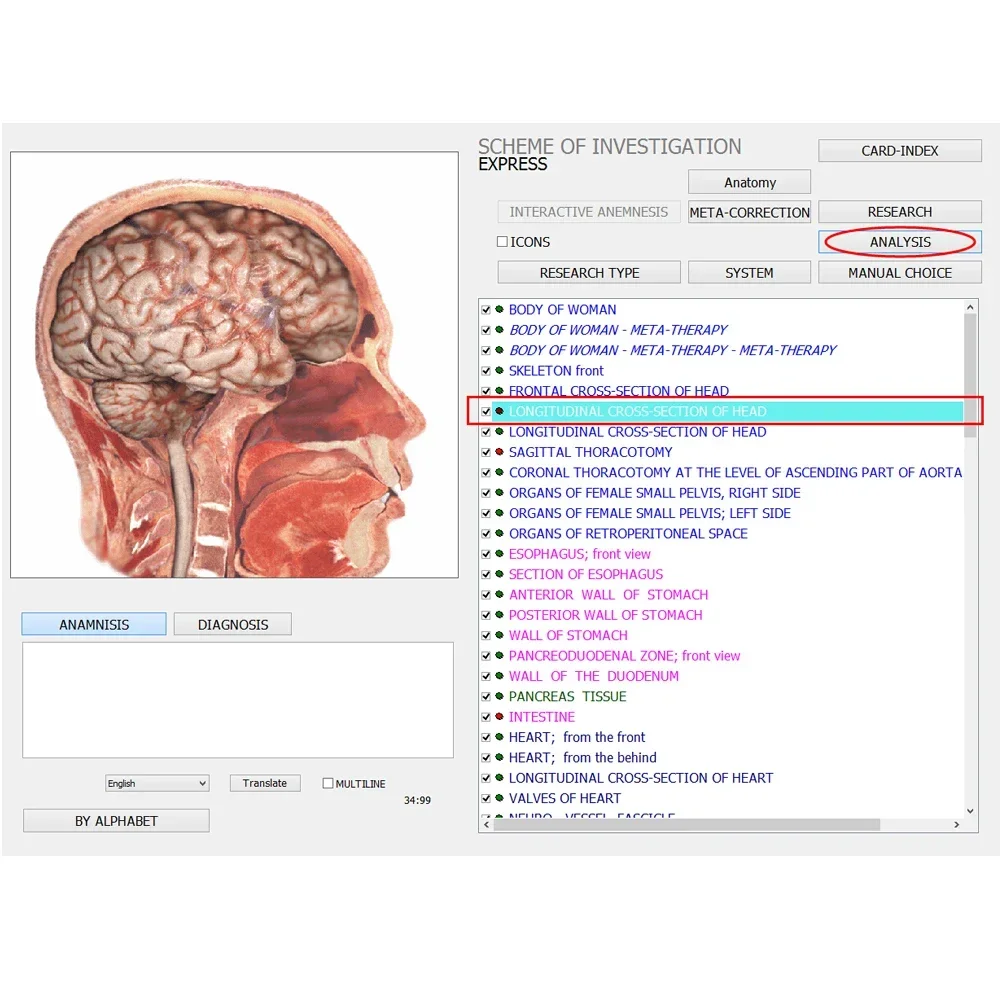
Task: Switch to the ANAMNISIS tab
Action: pyautogui.click(x=94, y=624)
